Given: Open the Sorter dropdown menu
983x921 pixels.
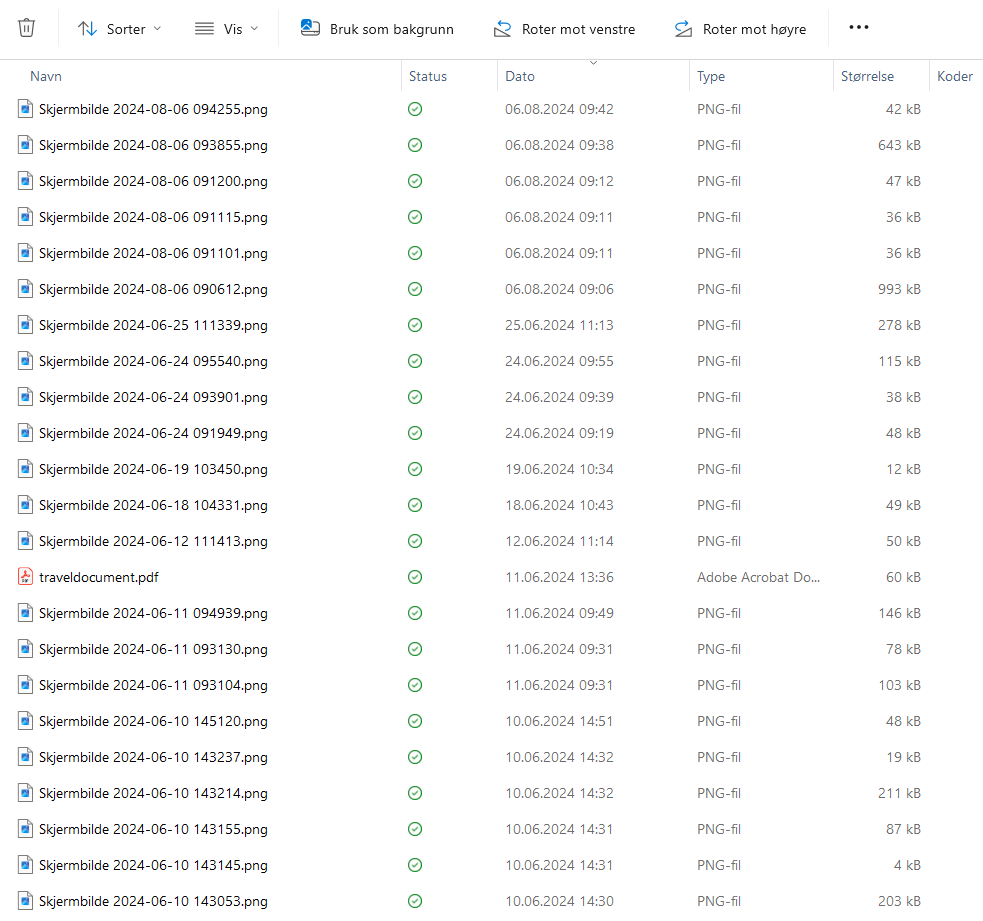Looking at the screenshot, I should click(119, 29).
